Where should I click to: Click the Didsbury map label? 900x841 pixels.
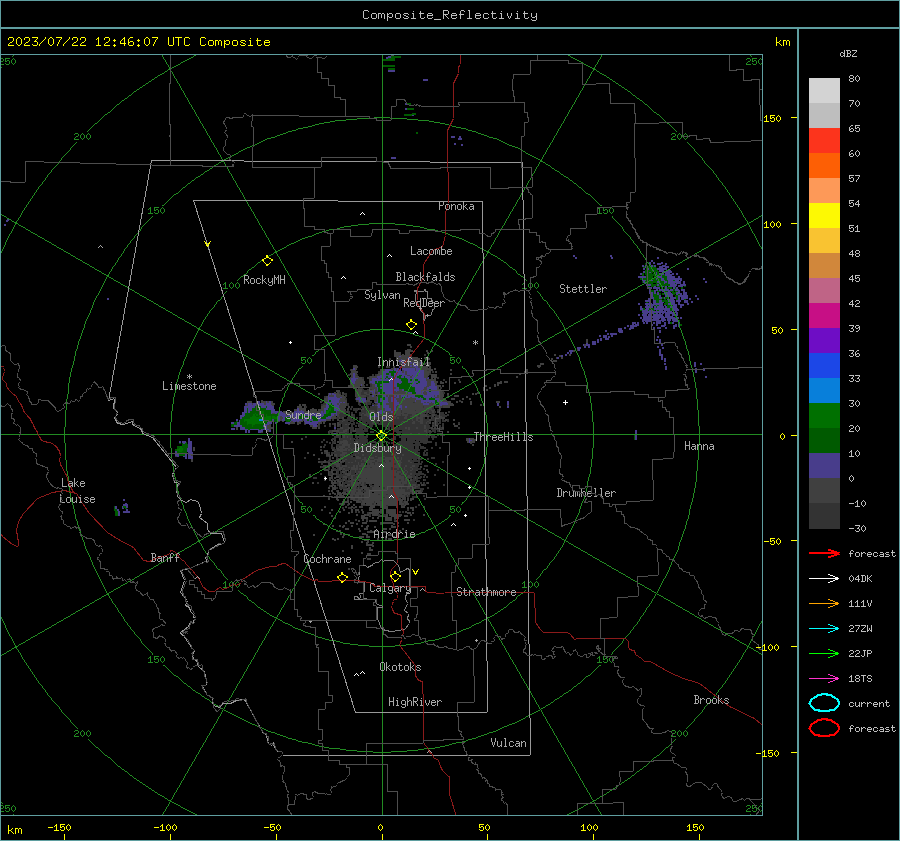click(x=377, y=448)
